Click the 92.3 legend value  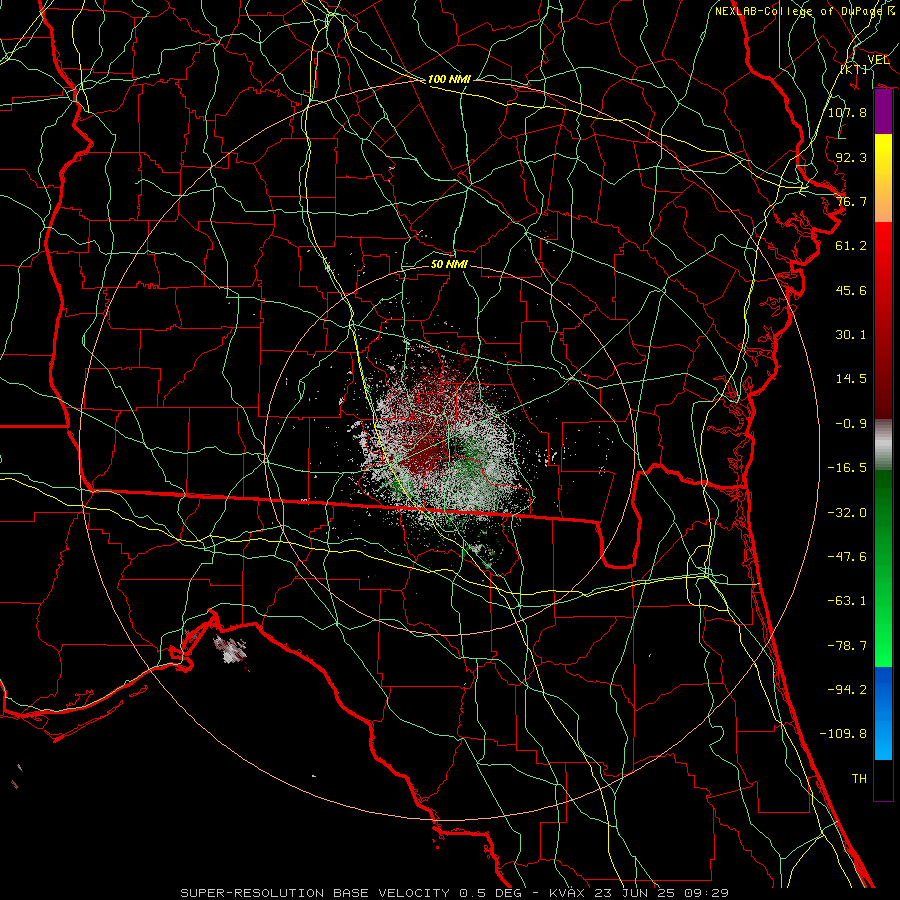pyautogui.click(x=851, y=157)
